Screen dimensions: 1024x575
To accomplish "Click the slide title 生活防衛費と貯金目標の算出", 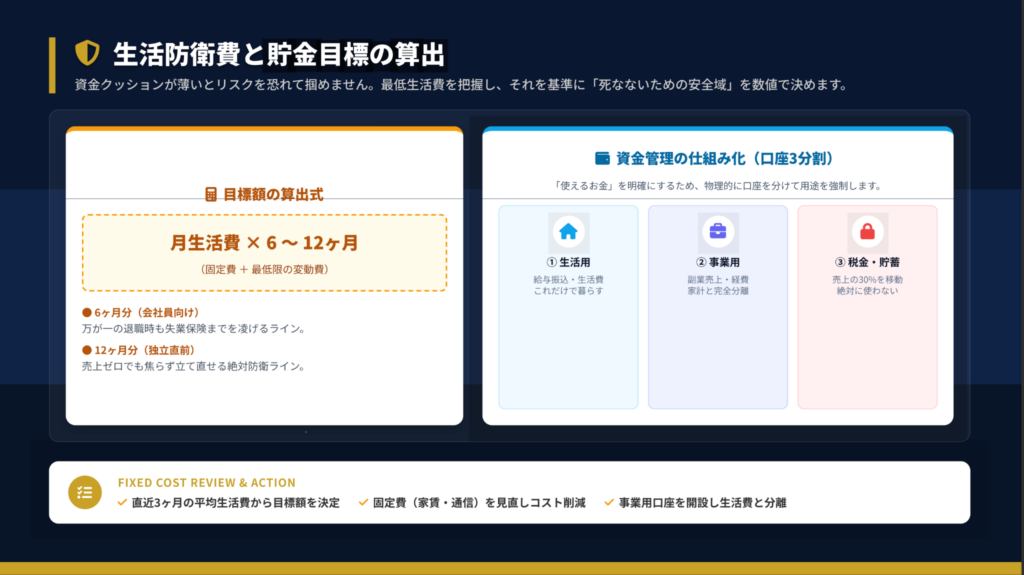I will [x=279, y=53].
